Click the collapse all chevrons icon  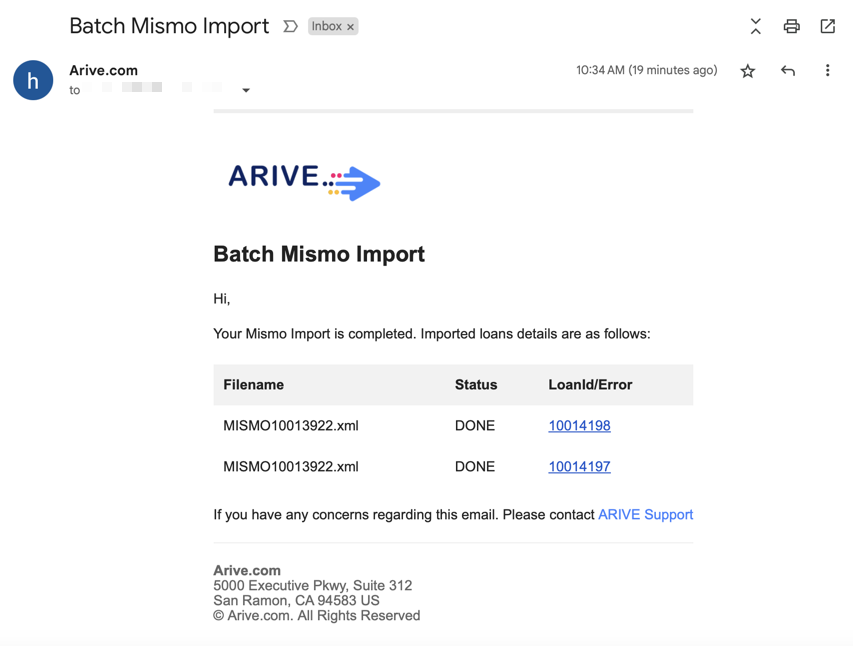[x=756, y=26]
